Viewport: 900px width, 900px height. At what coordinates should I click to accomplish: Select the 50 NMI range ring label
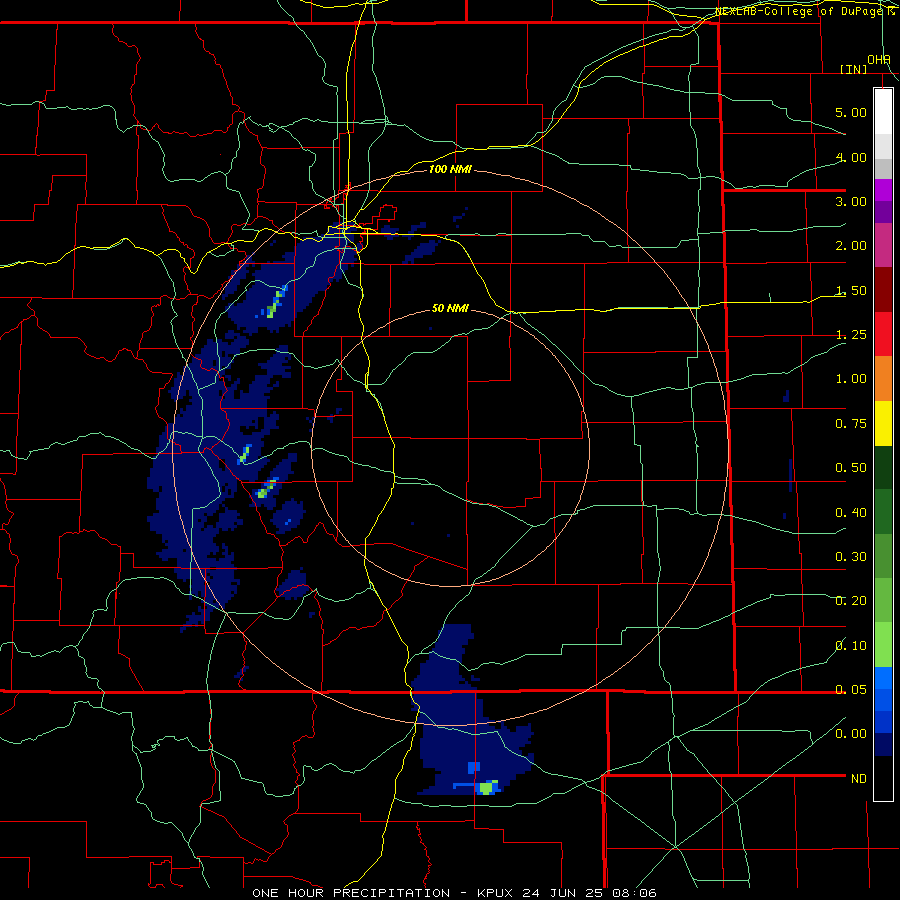pyautogui.click(x=450, y=308)
